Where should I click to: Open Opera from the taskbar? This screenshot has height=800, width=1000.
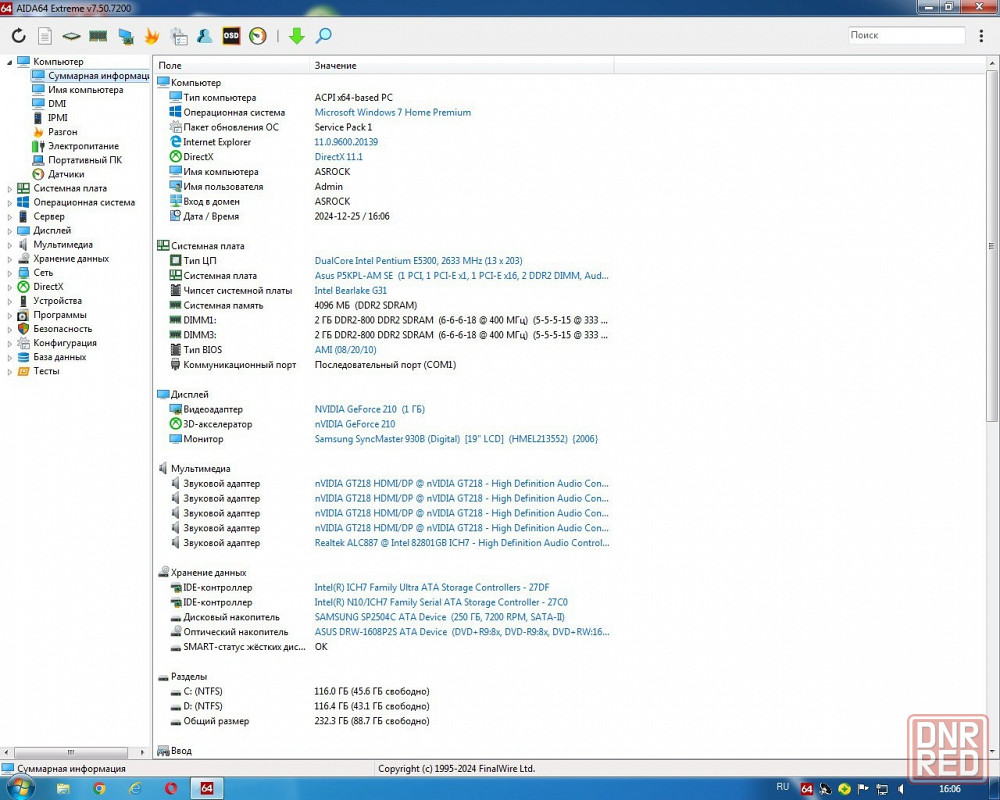(171, 789)
